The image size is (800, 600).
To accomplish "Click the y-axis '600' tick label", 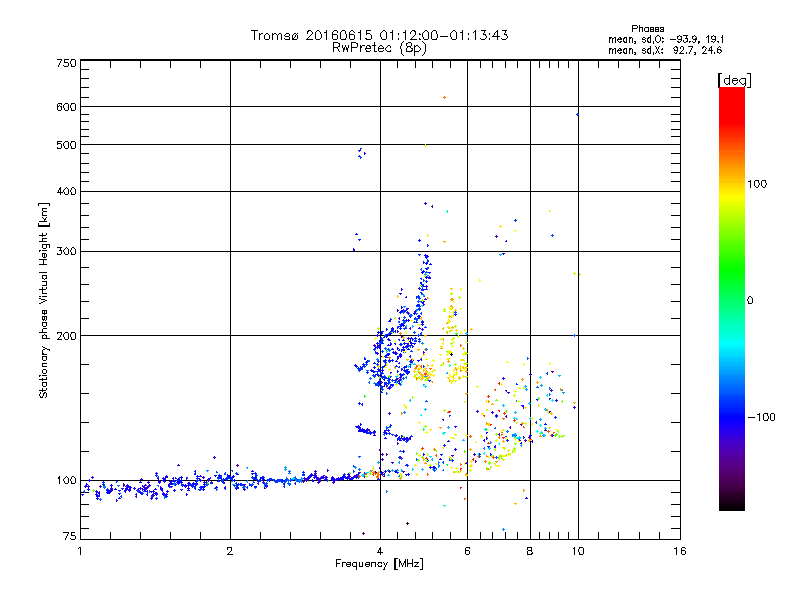I will [67, 107].
